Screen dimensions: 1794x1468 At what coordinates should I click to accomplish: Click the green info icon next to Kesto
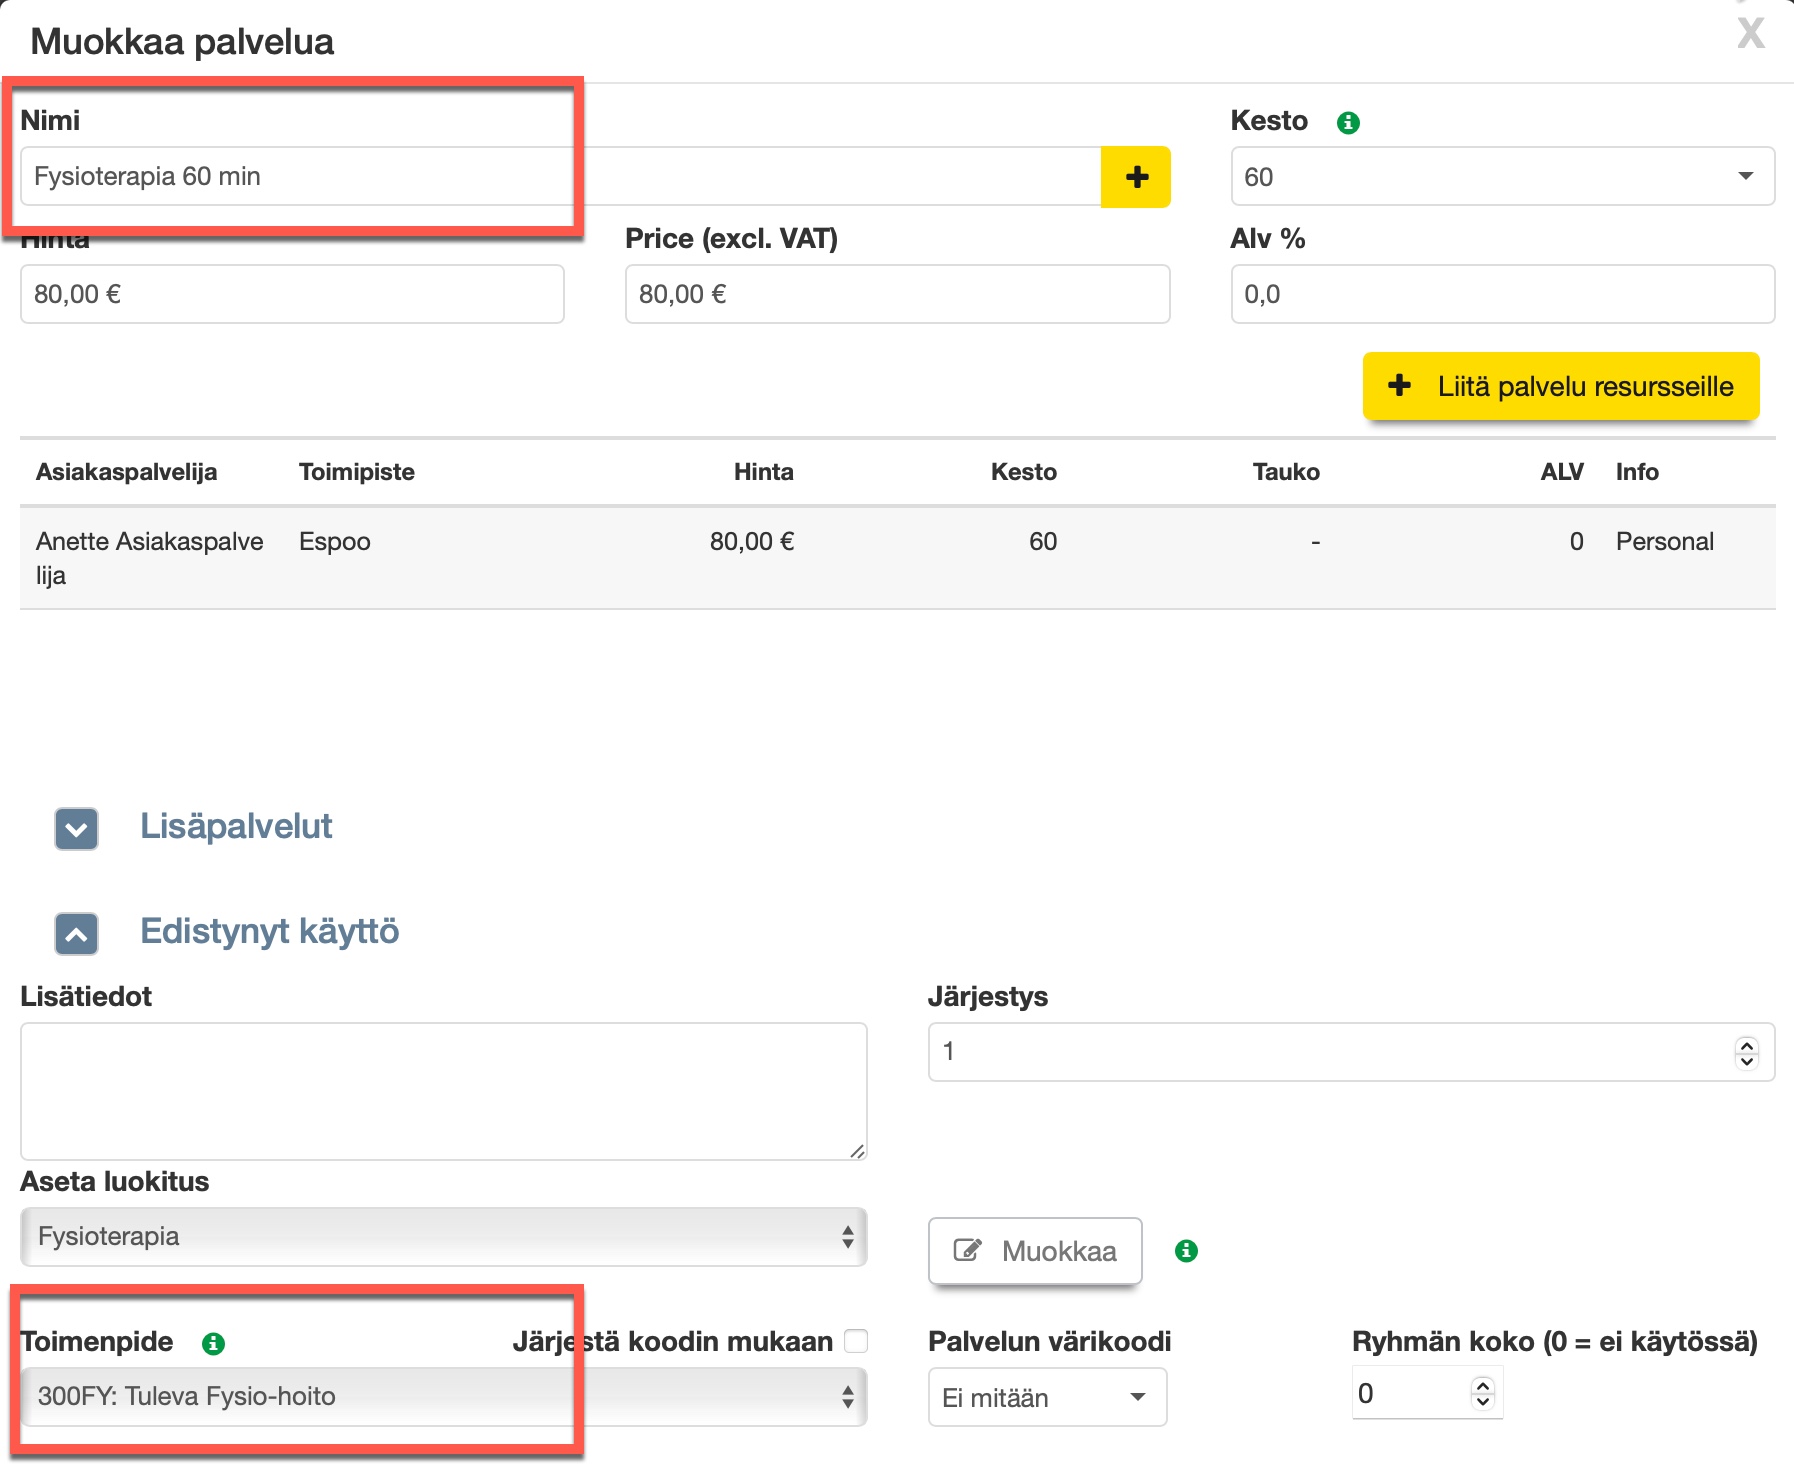coord(1348,123)
